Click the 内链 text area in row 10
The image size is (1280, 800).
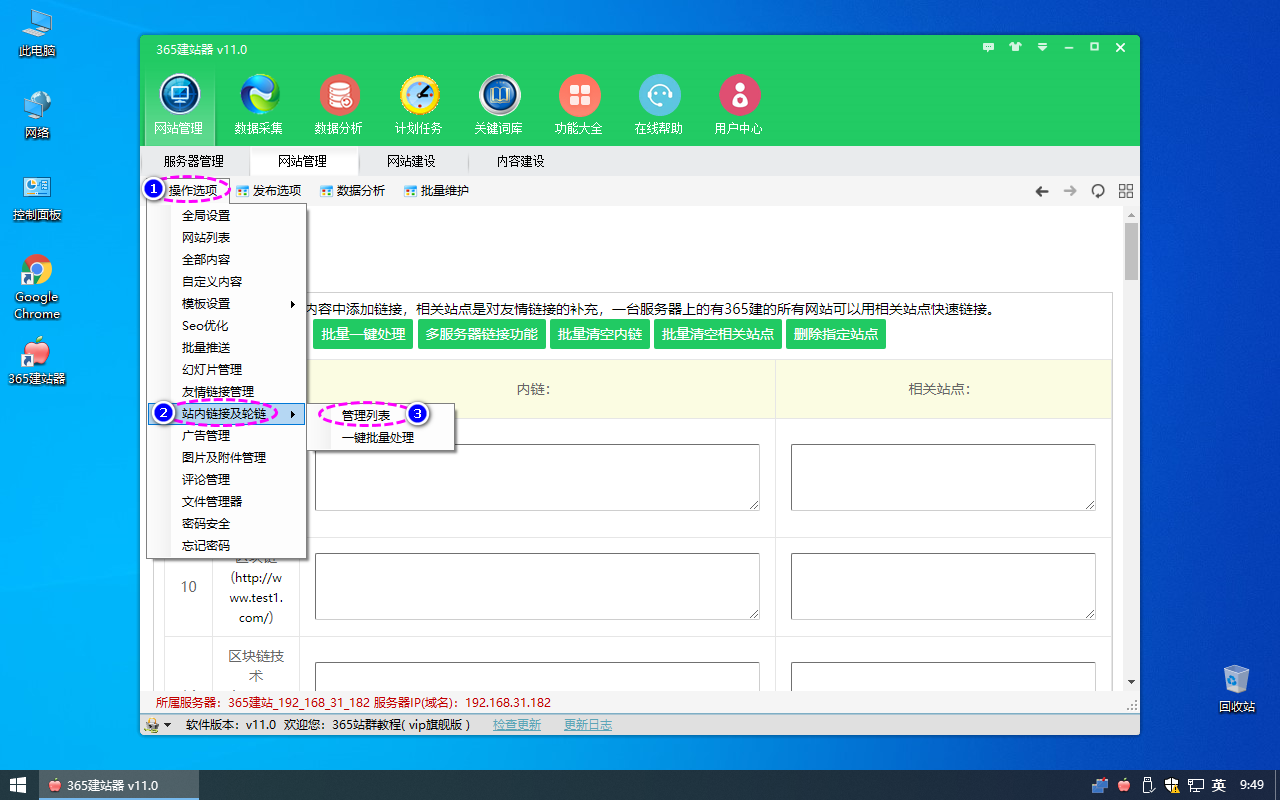coord(537,586)
